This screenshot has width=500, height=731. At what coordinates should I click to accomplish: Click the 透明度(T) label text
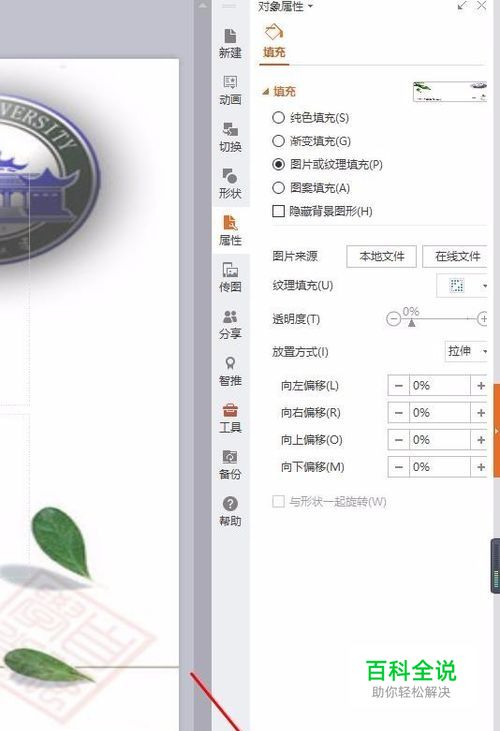pos(296,319)
